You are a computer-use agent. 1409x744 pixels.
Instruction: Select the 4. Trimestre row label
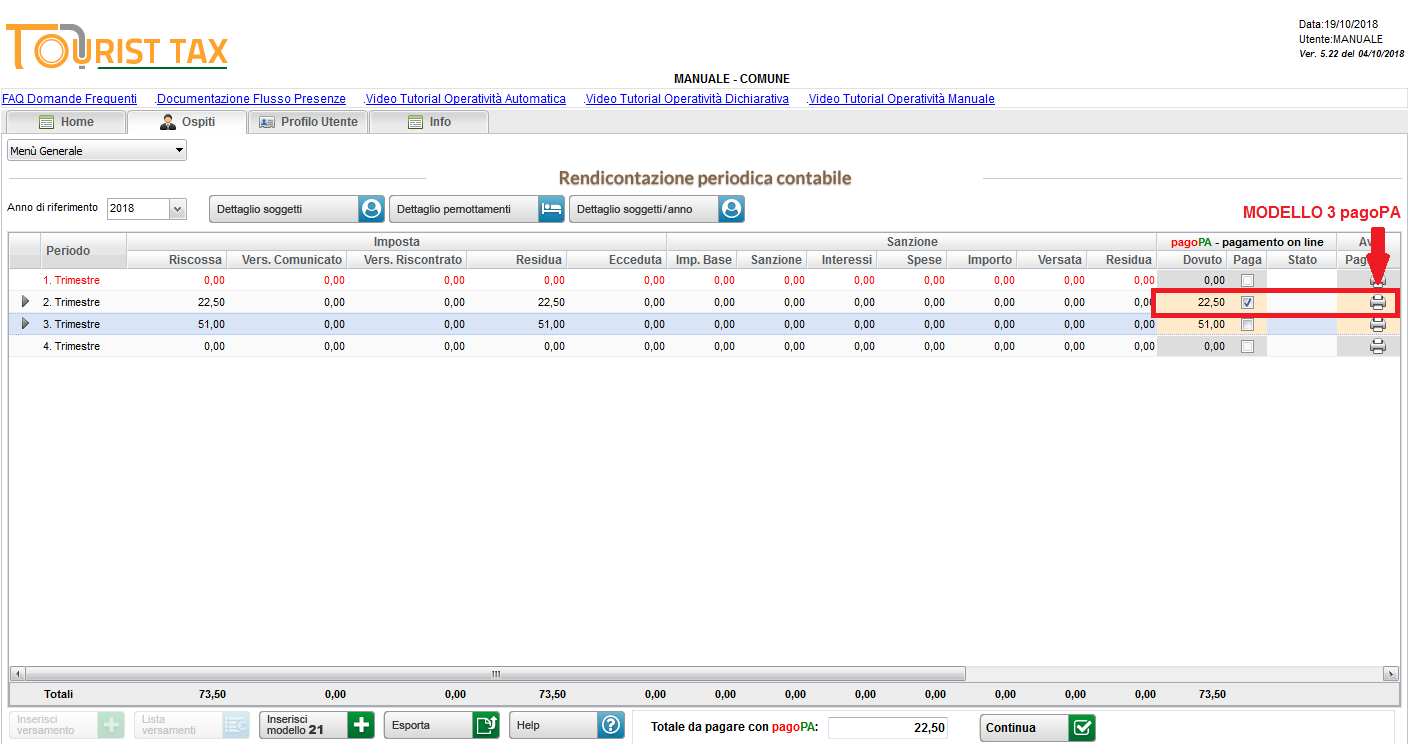71,346
